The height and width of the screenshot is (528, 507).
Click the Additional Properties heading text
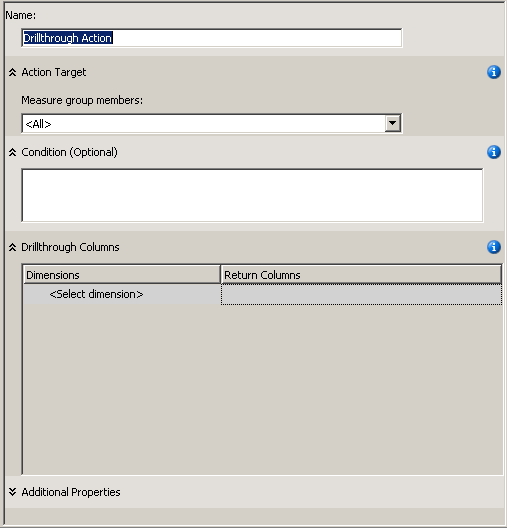click(x=71, y=492)
